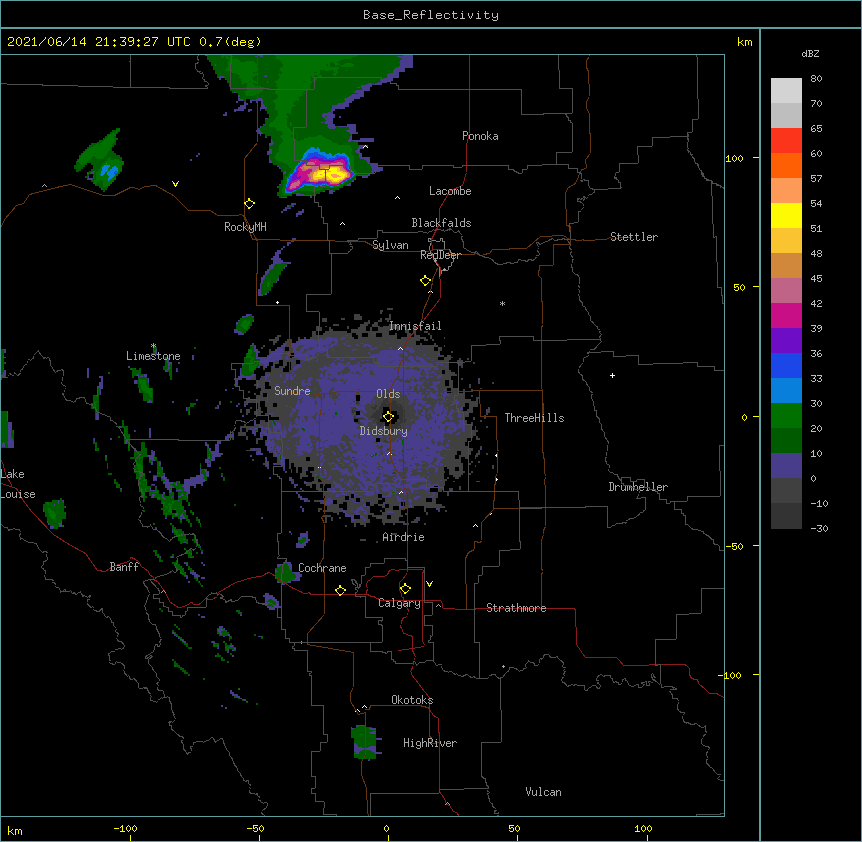Click the RockyMH city label
The image size is (862, 842).
(x=245, y=227)
